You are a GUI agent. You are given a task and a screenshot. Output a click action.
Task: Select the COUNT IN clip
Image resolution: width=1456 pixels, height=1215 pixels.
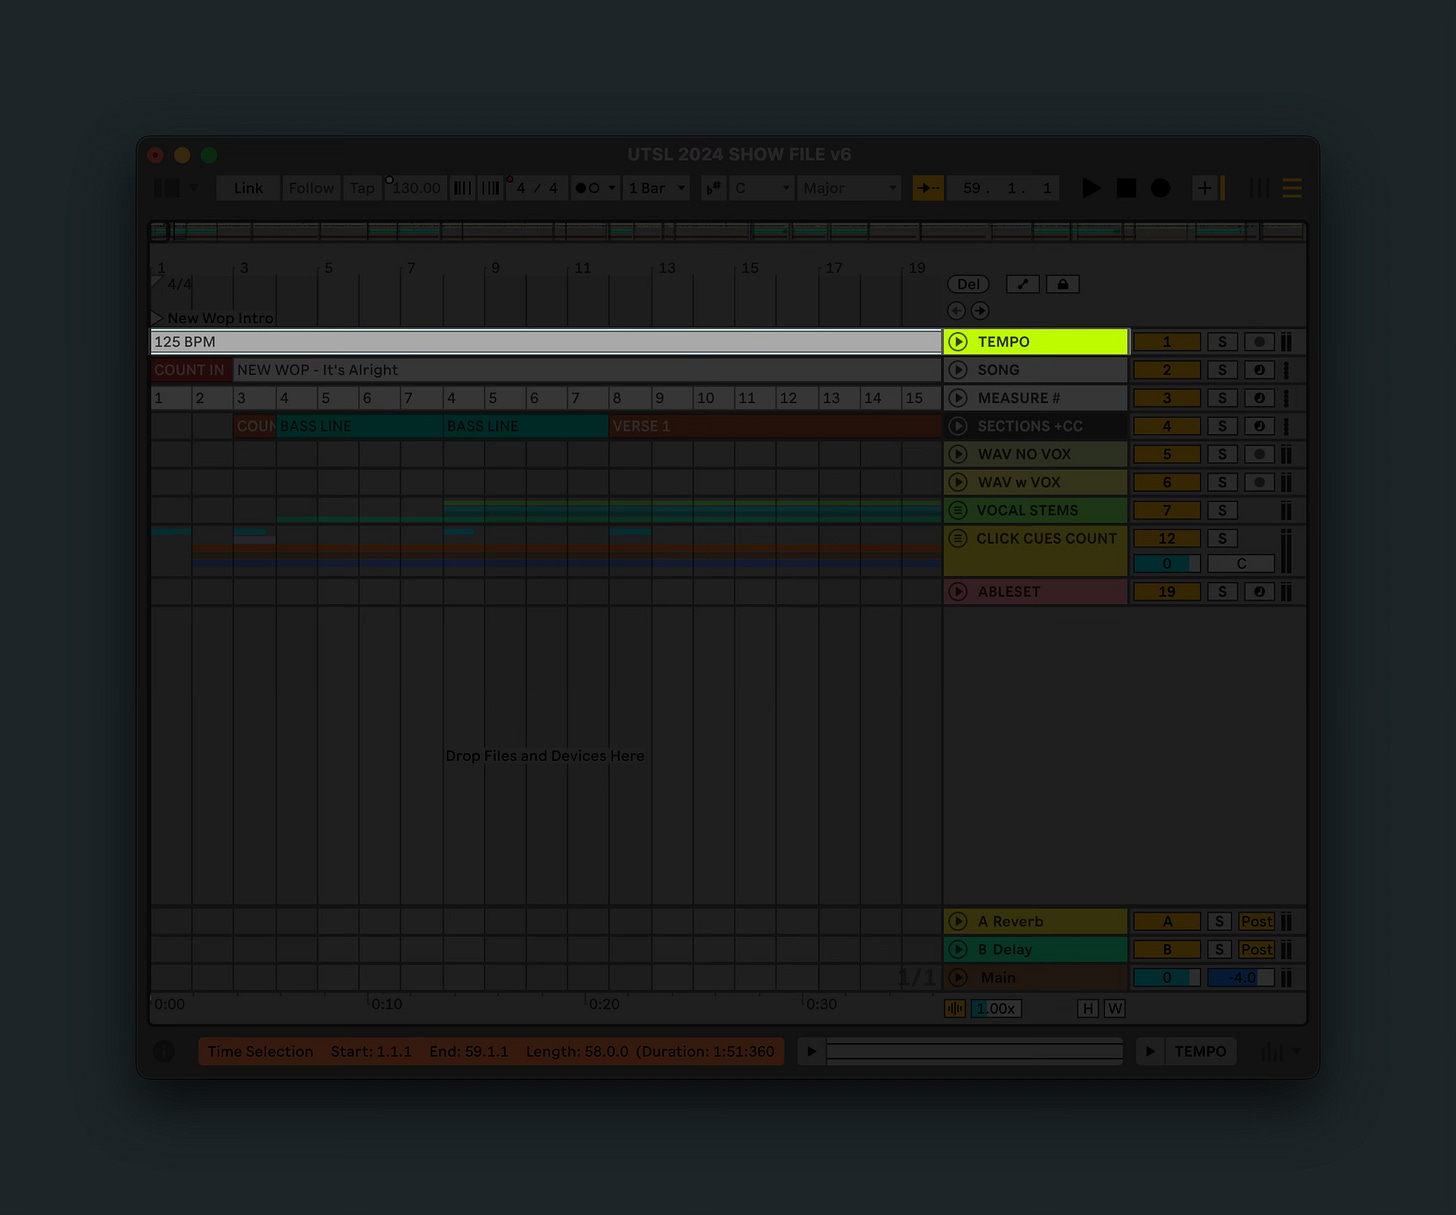pos(191,370)
